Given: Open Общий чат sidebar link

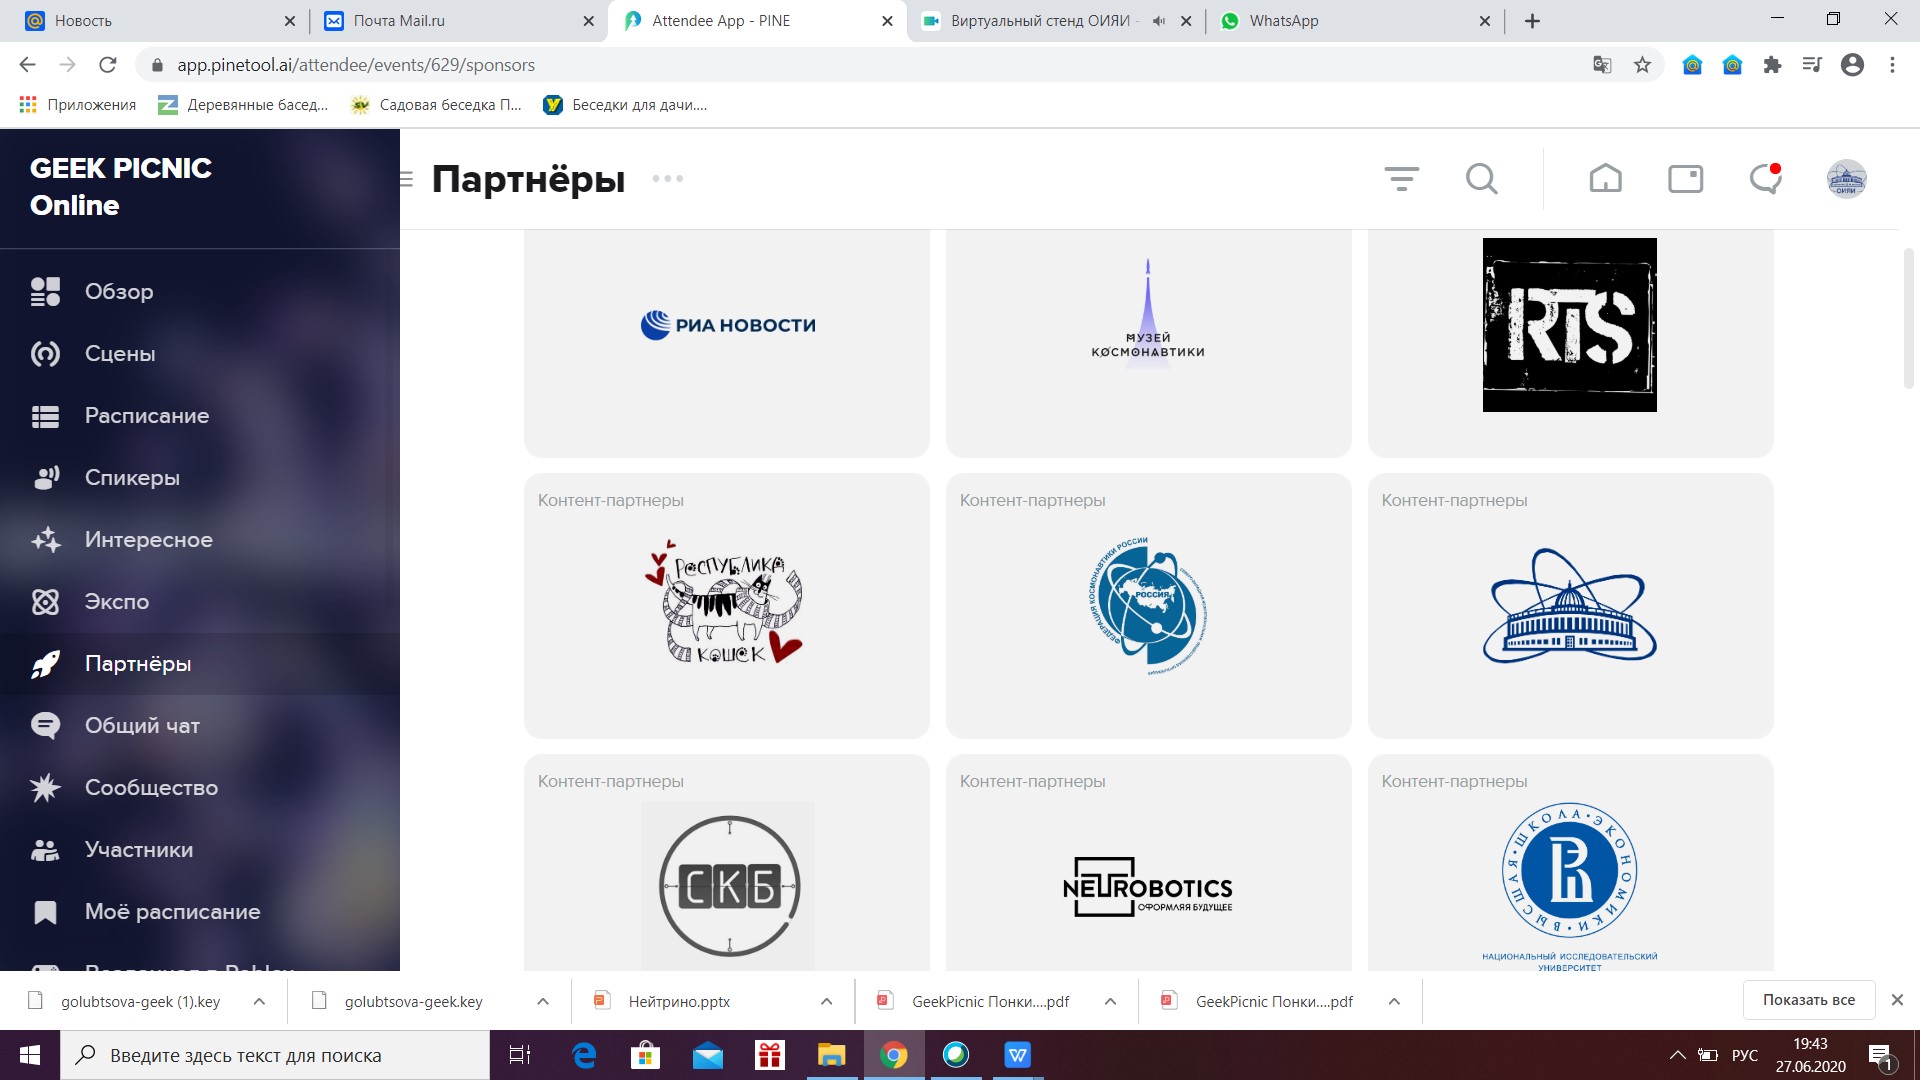Looking at the screenshot, I should tap(142, 725).
